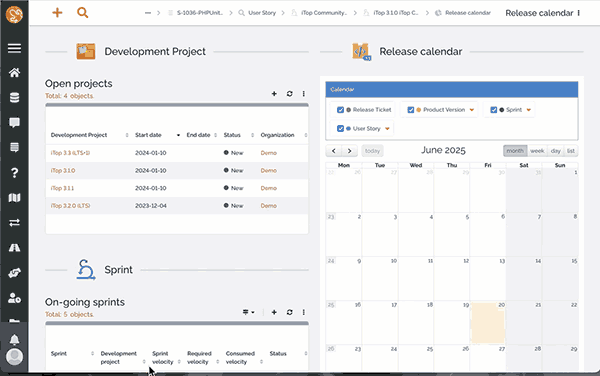The width and height of the screenshot is (600, 376).
Task: Open the chat bubble sidebar icon
Action: pyautogui.click(x=14, y=122)
